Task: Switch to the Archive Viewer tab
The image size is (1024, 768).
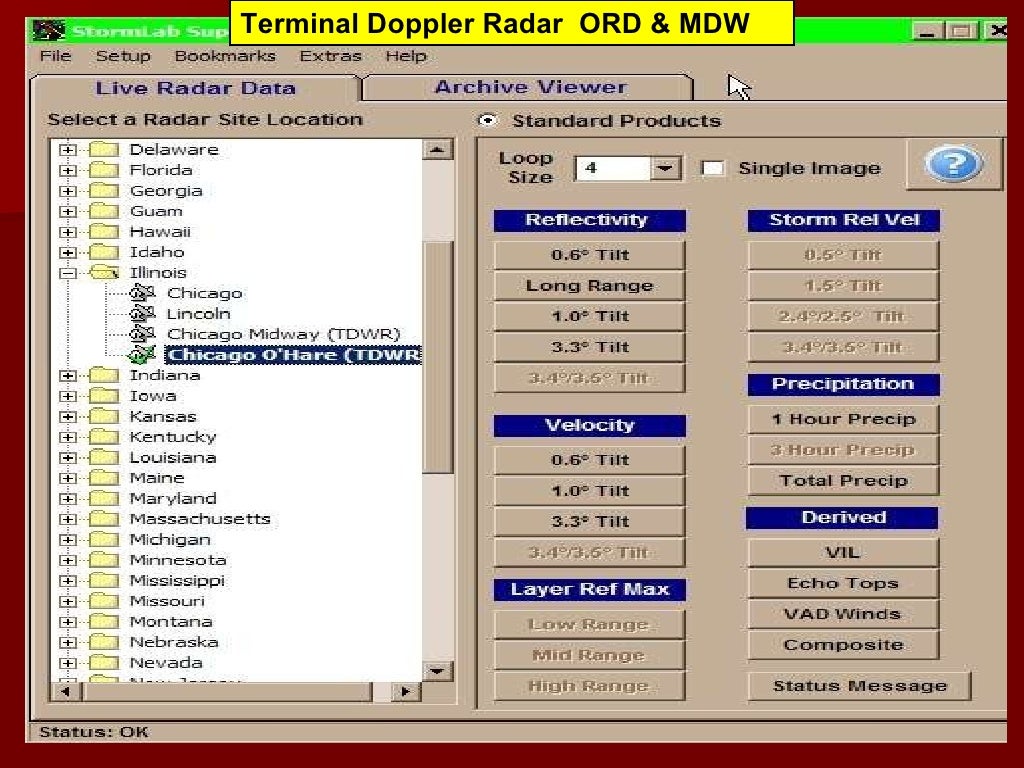Action: coord(530,87)
